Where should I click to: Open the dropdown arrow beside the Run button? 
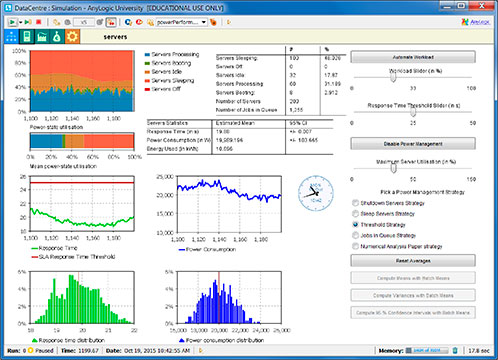(20, 22)
